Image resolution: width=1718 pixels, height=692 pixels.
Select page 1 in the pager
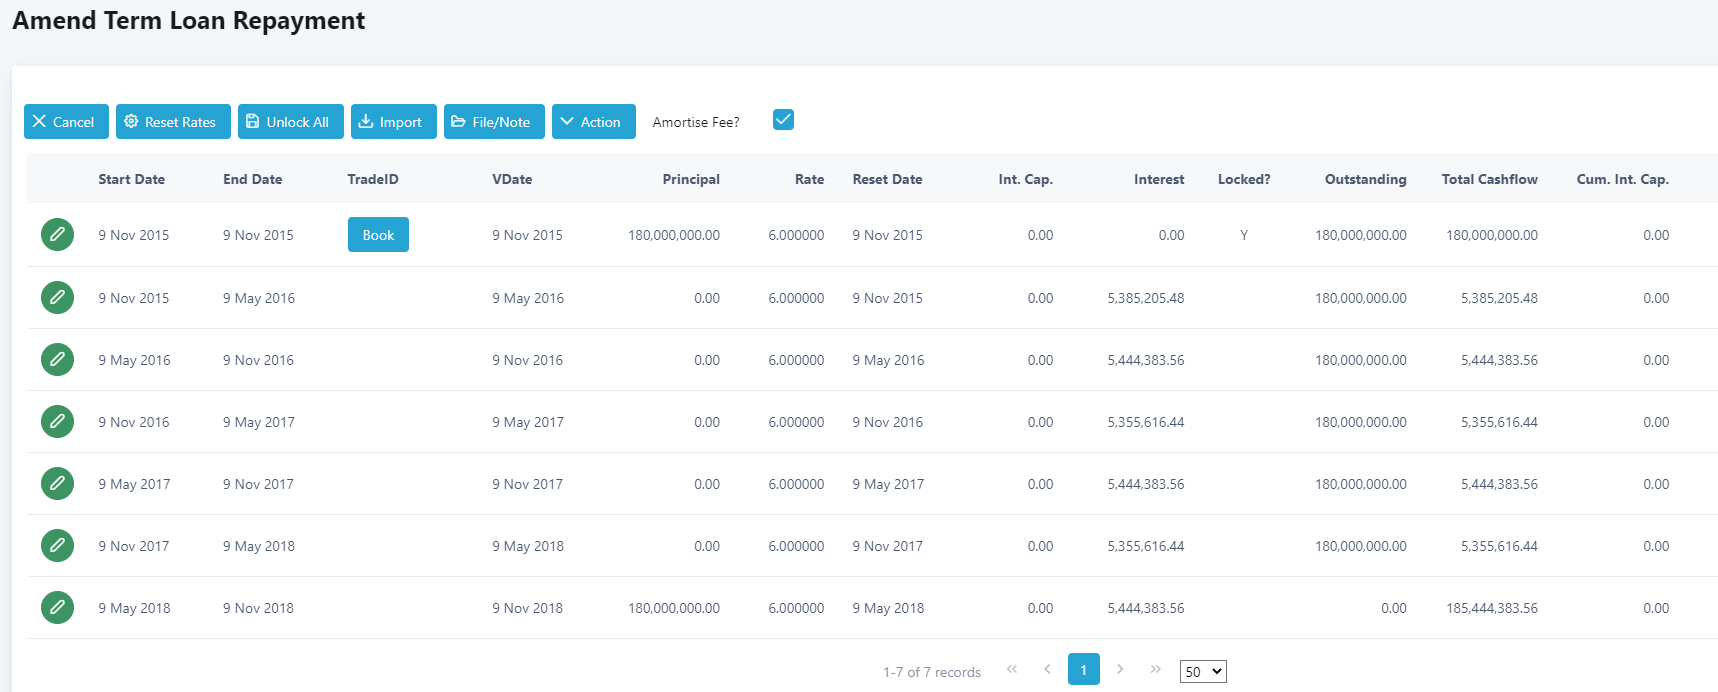click(1083, 670)
